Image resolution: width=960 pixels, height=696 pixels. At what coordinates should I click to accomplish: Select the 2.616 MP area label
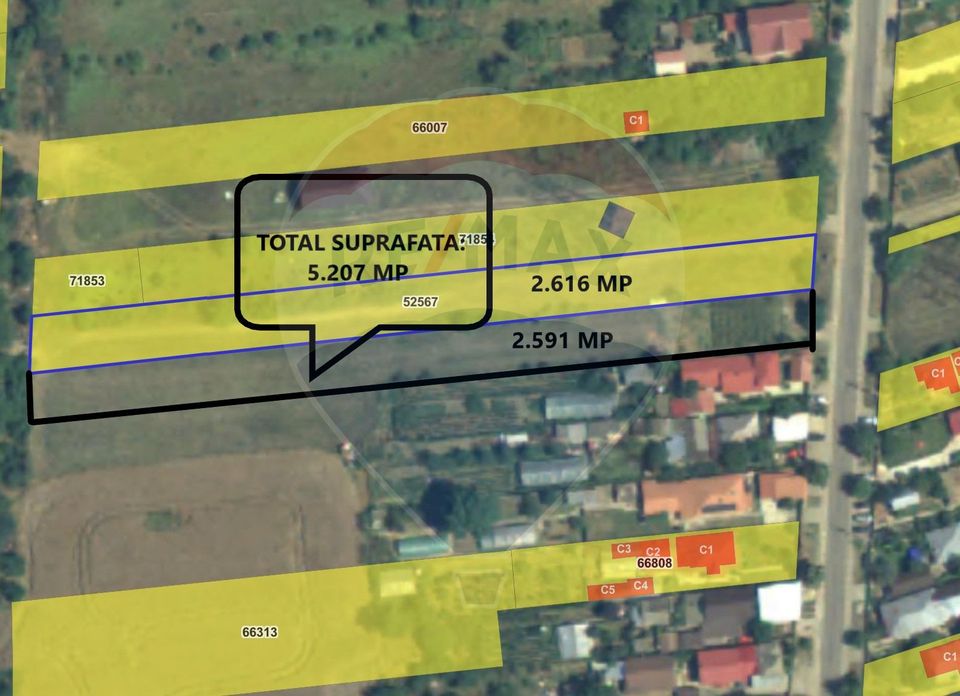click(582, 283)
